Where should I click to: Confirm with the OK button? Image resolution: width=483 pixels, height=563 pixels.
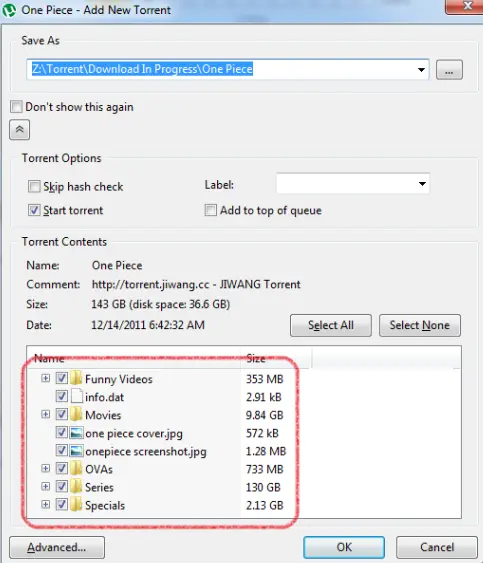pyautogui.click(x=344, y=547)
